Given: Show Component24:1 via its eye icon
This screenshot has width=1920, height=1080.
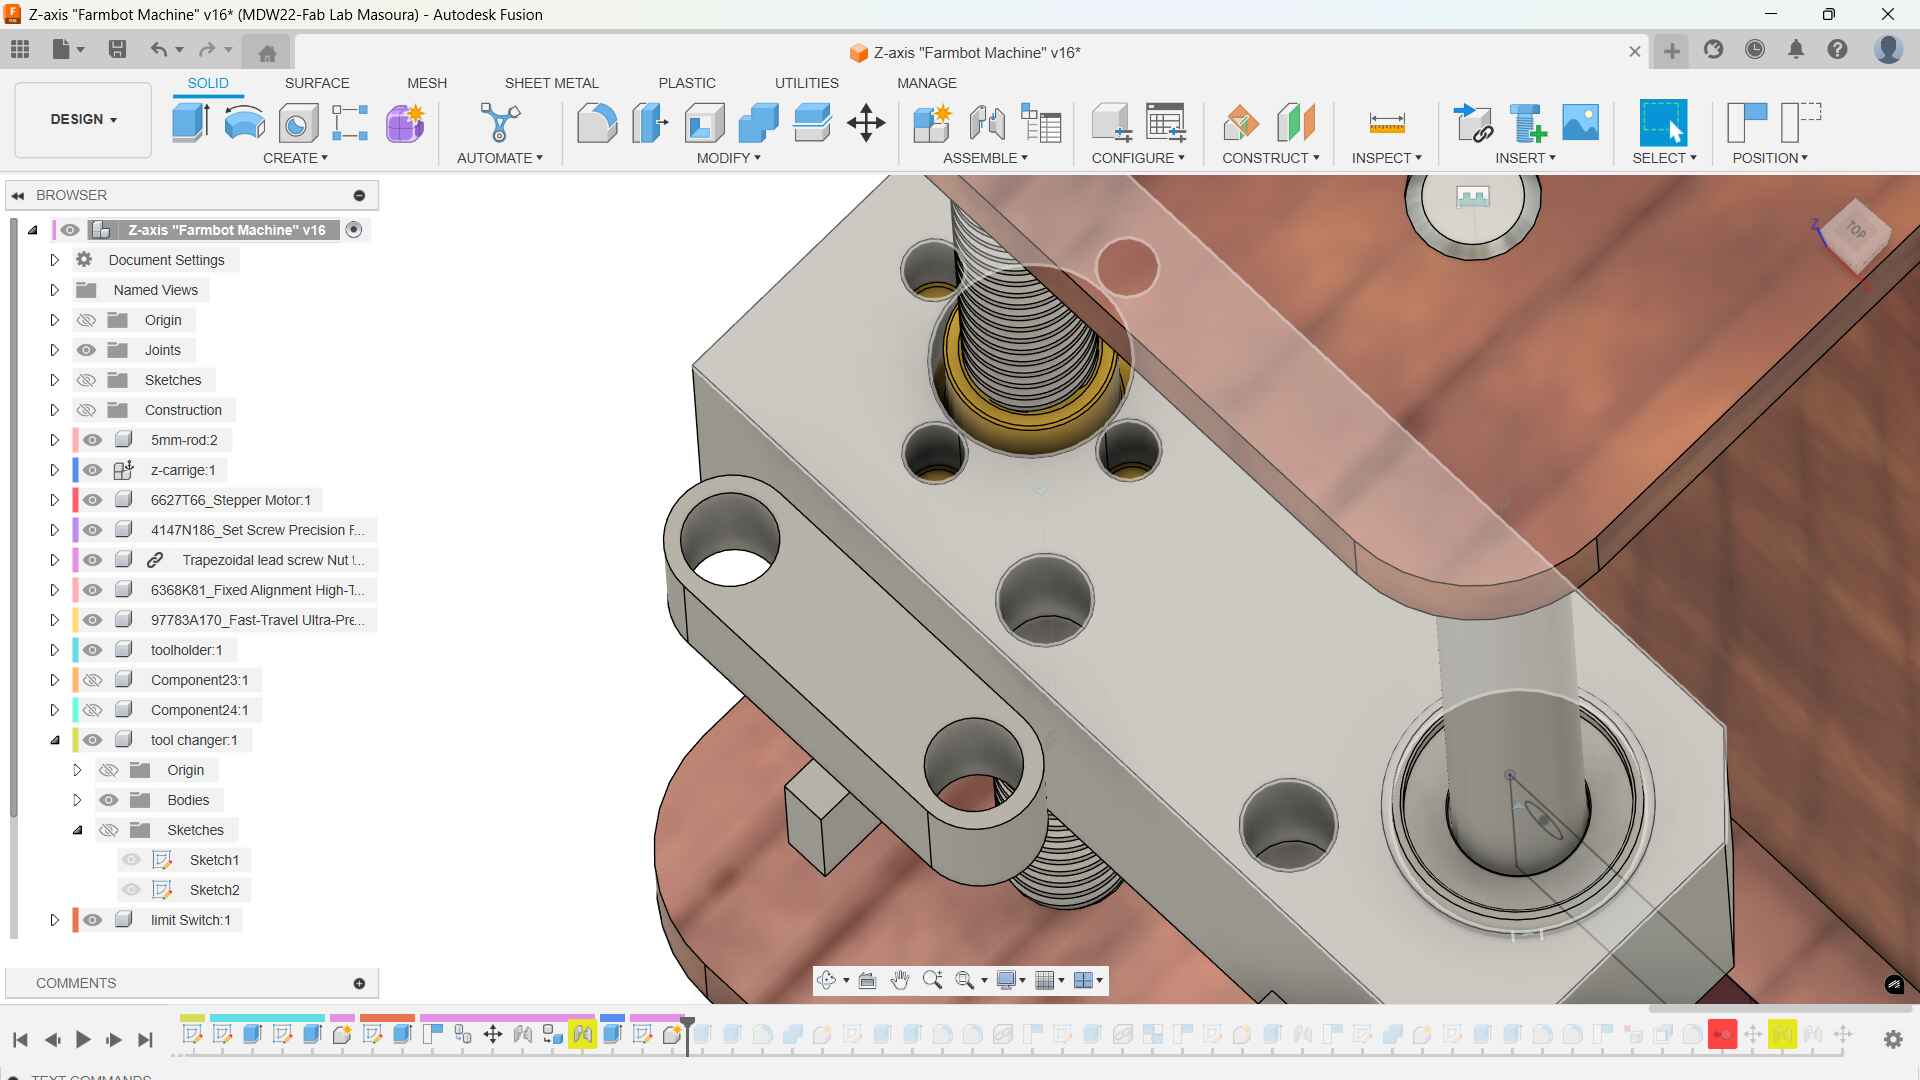Looking at the screenshot, I should (92, 710).
